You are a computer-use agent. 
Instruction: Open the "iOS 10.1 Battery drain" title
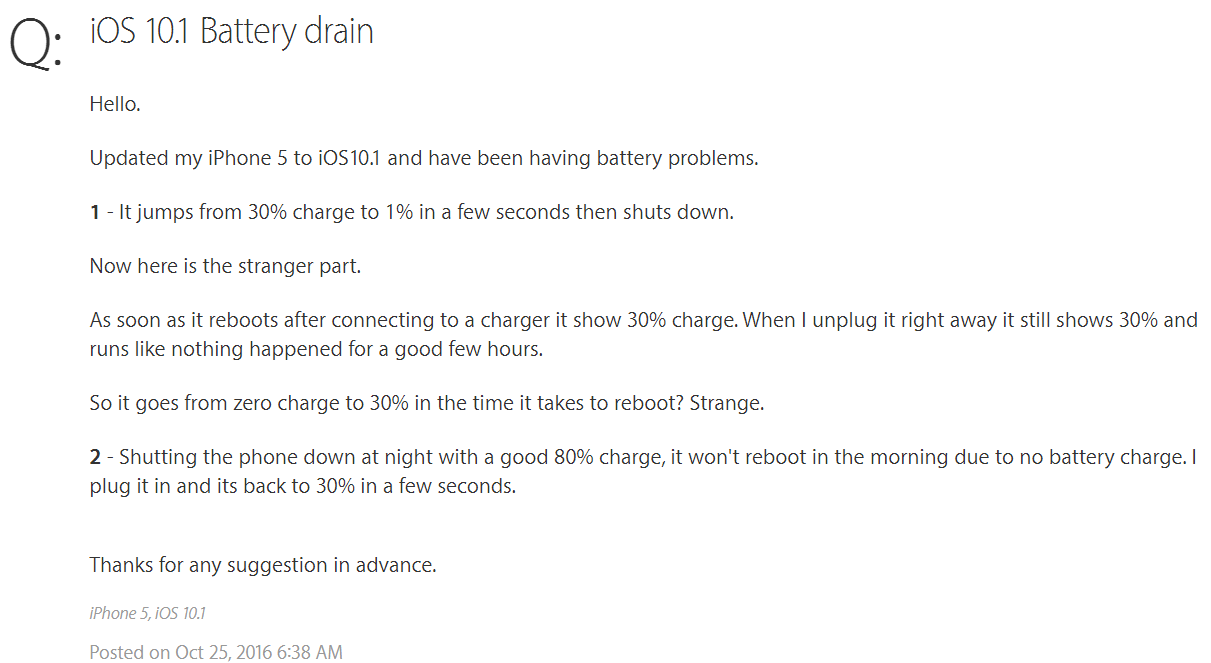coord(231,31)
